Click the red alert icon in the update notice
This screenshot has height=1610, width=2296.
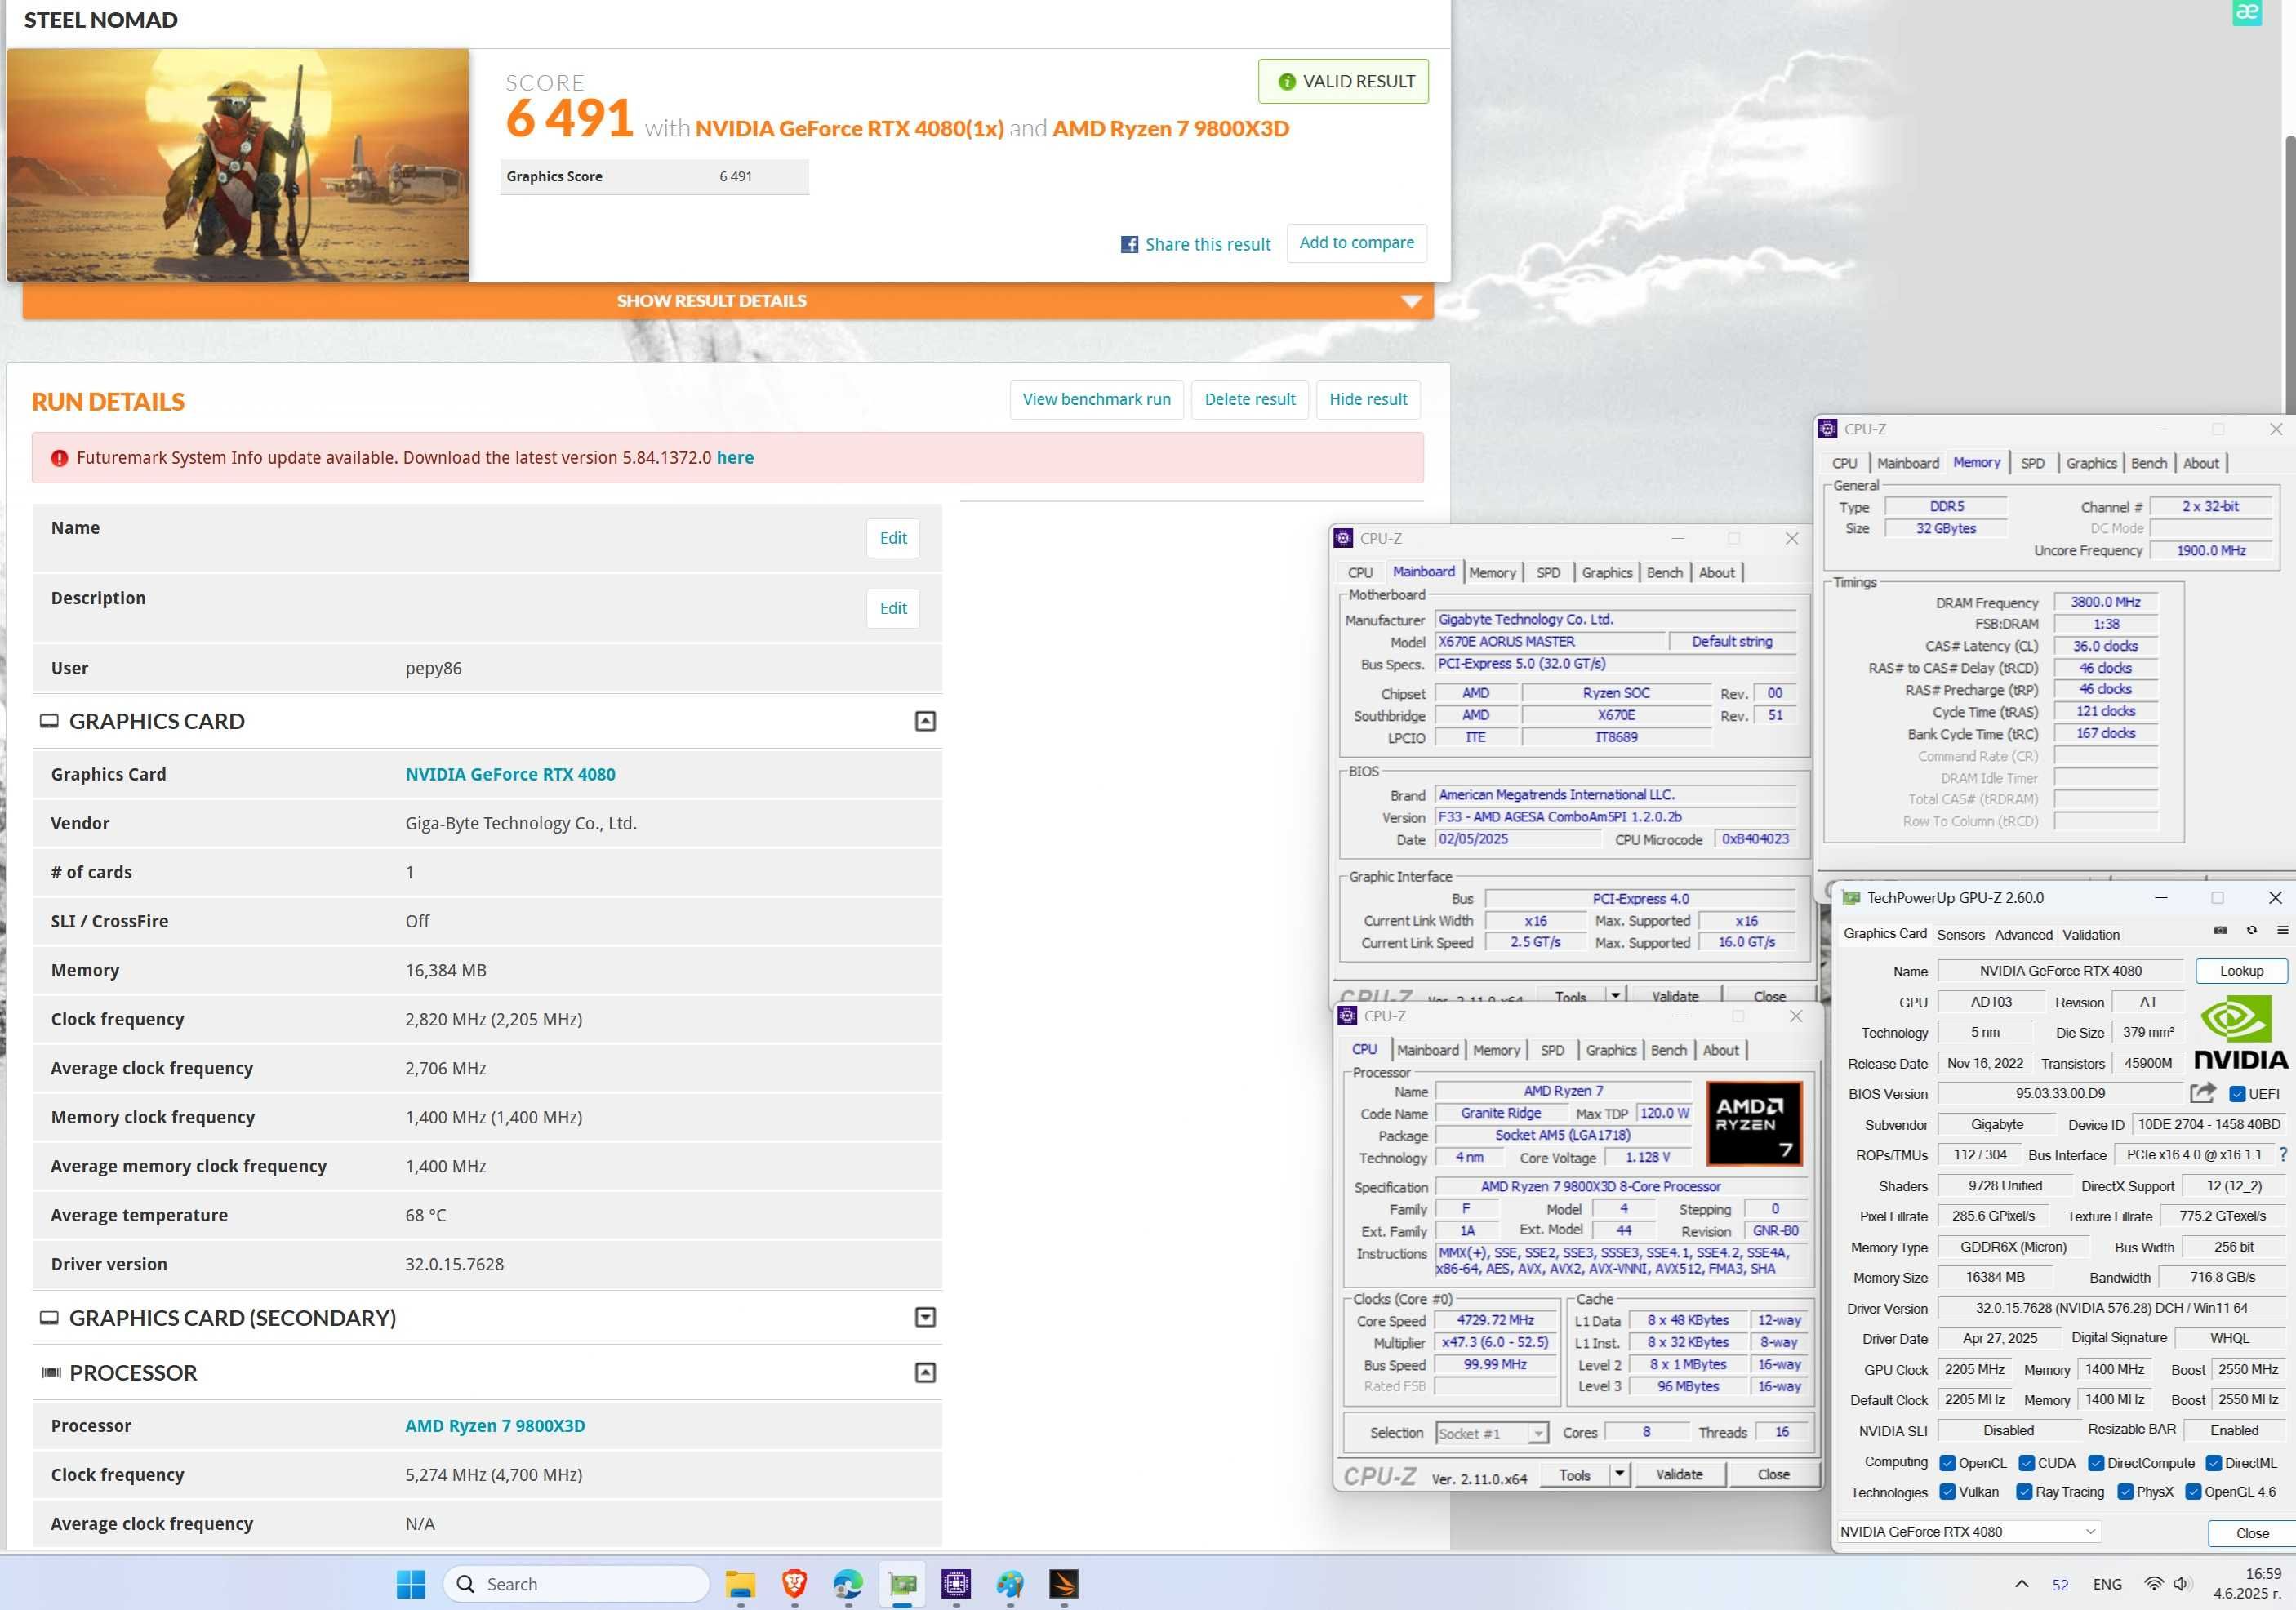pos(59,458)
